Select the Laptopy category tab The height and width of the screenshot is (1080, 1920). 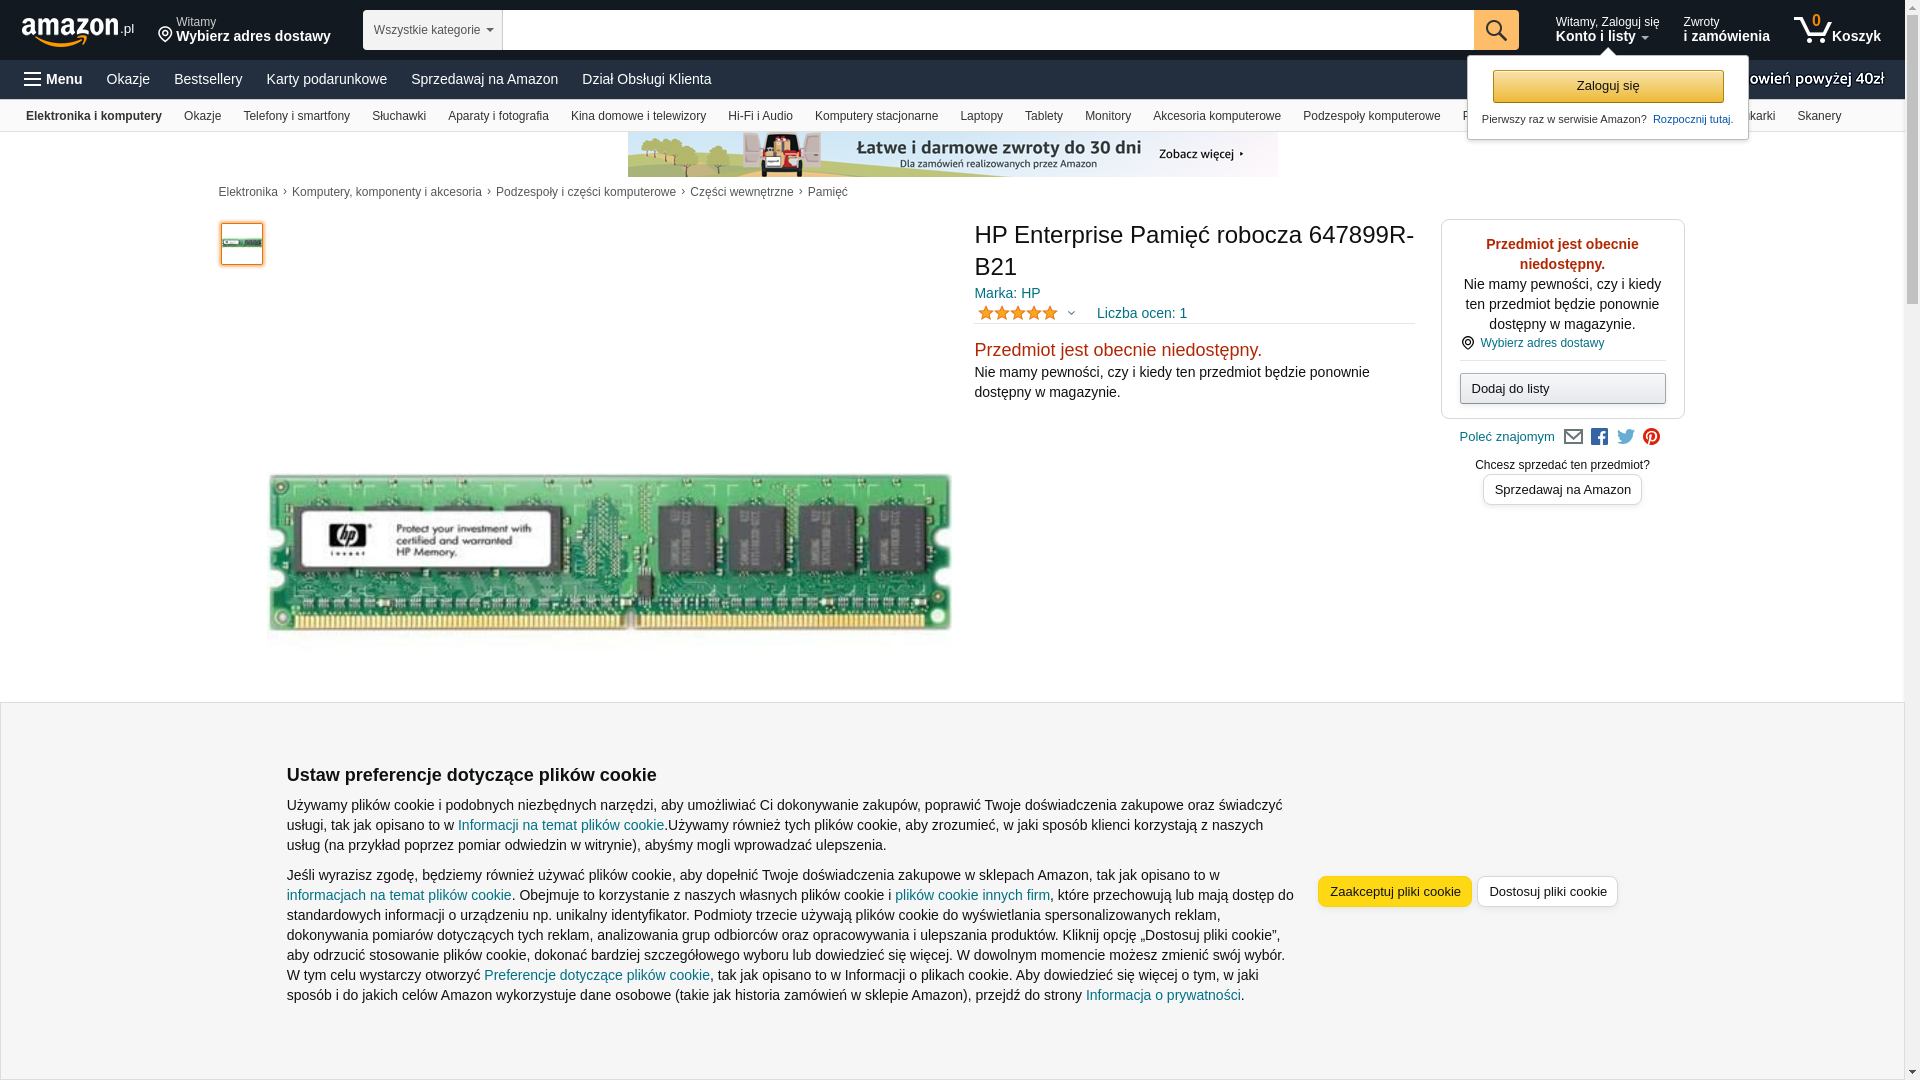click(x=980, y=116)
